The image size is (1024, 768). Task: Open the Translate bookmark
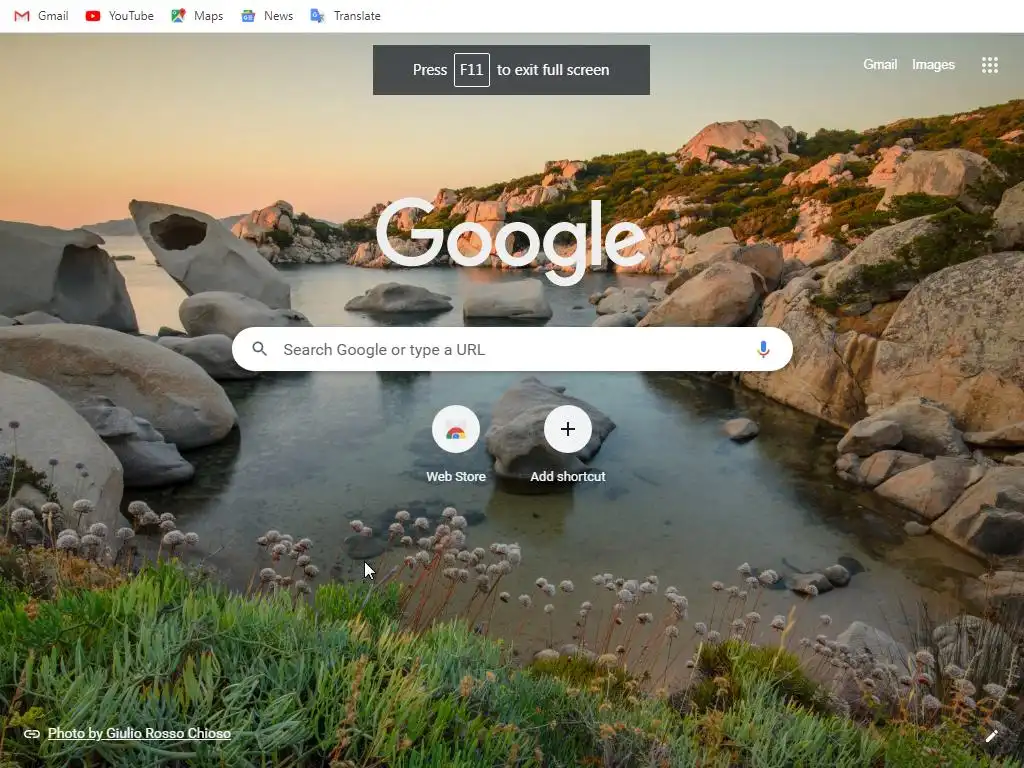[x=345, y=16]
